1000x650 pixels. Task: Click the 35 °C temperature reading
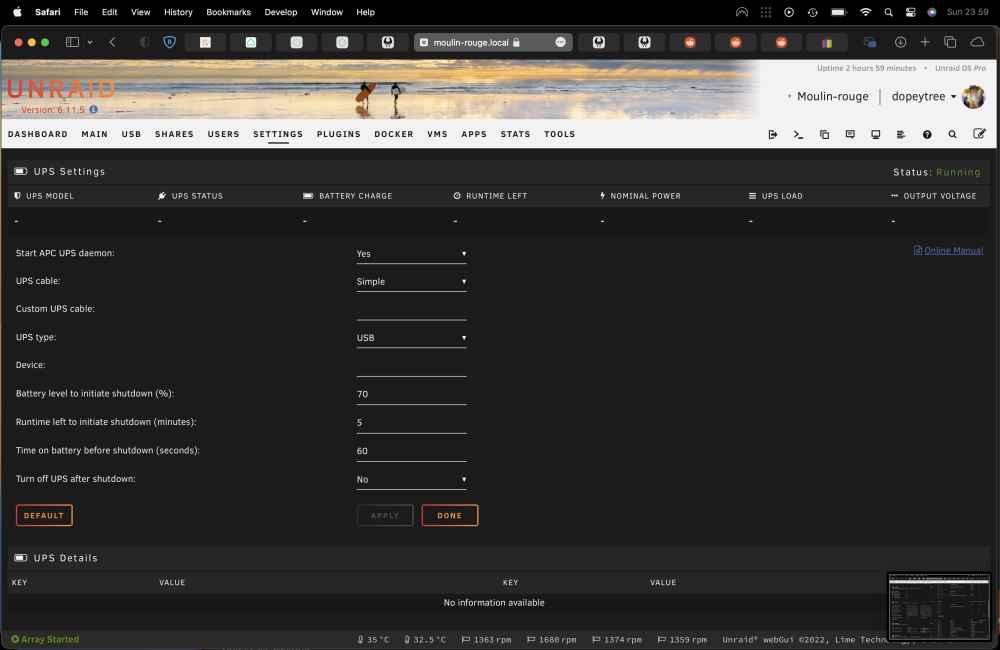click(373, 639)
